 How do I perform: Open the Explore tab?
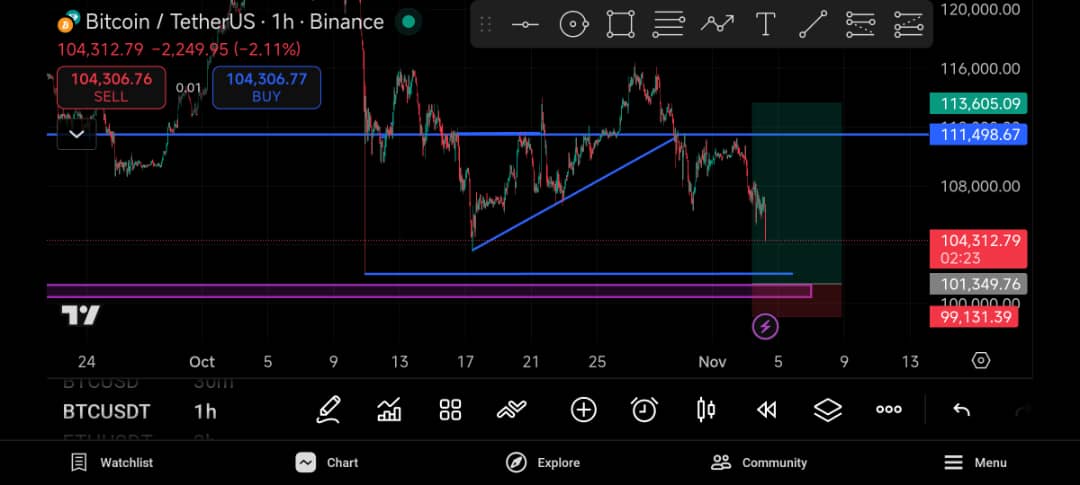pos(542,463)
